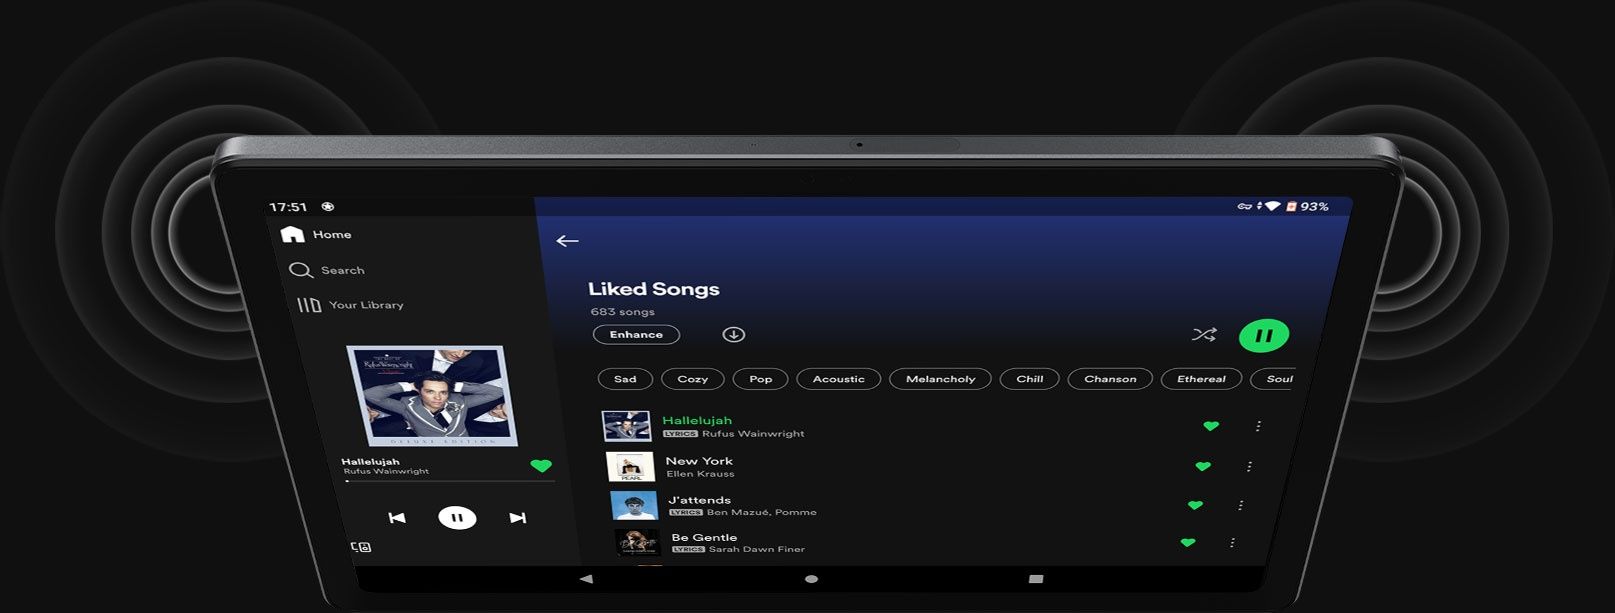This screenshot has height=613, width=1615.
Task: Click the now-playing Hallelujah title in sidebar
Action: (370, 461)
